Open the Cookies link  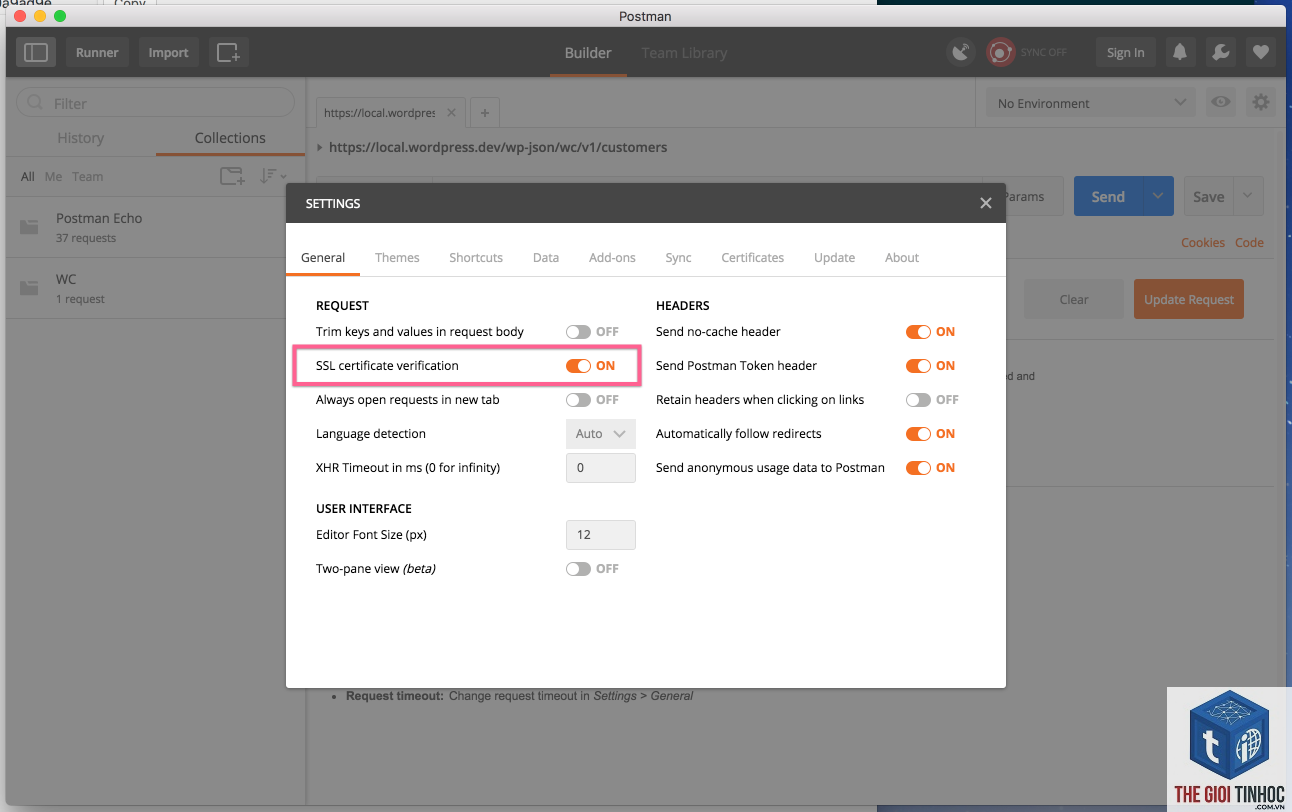pos(1203,242)
